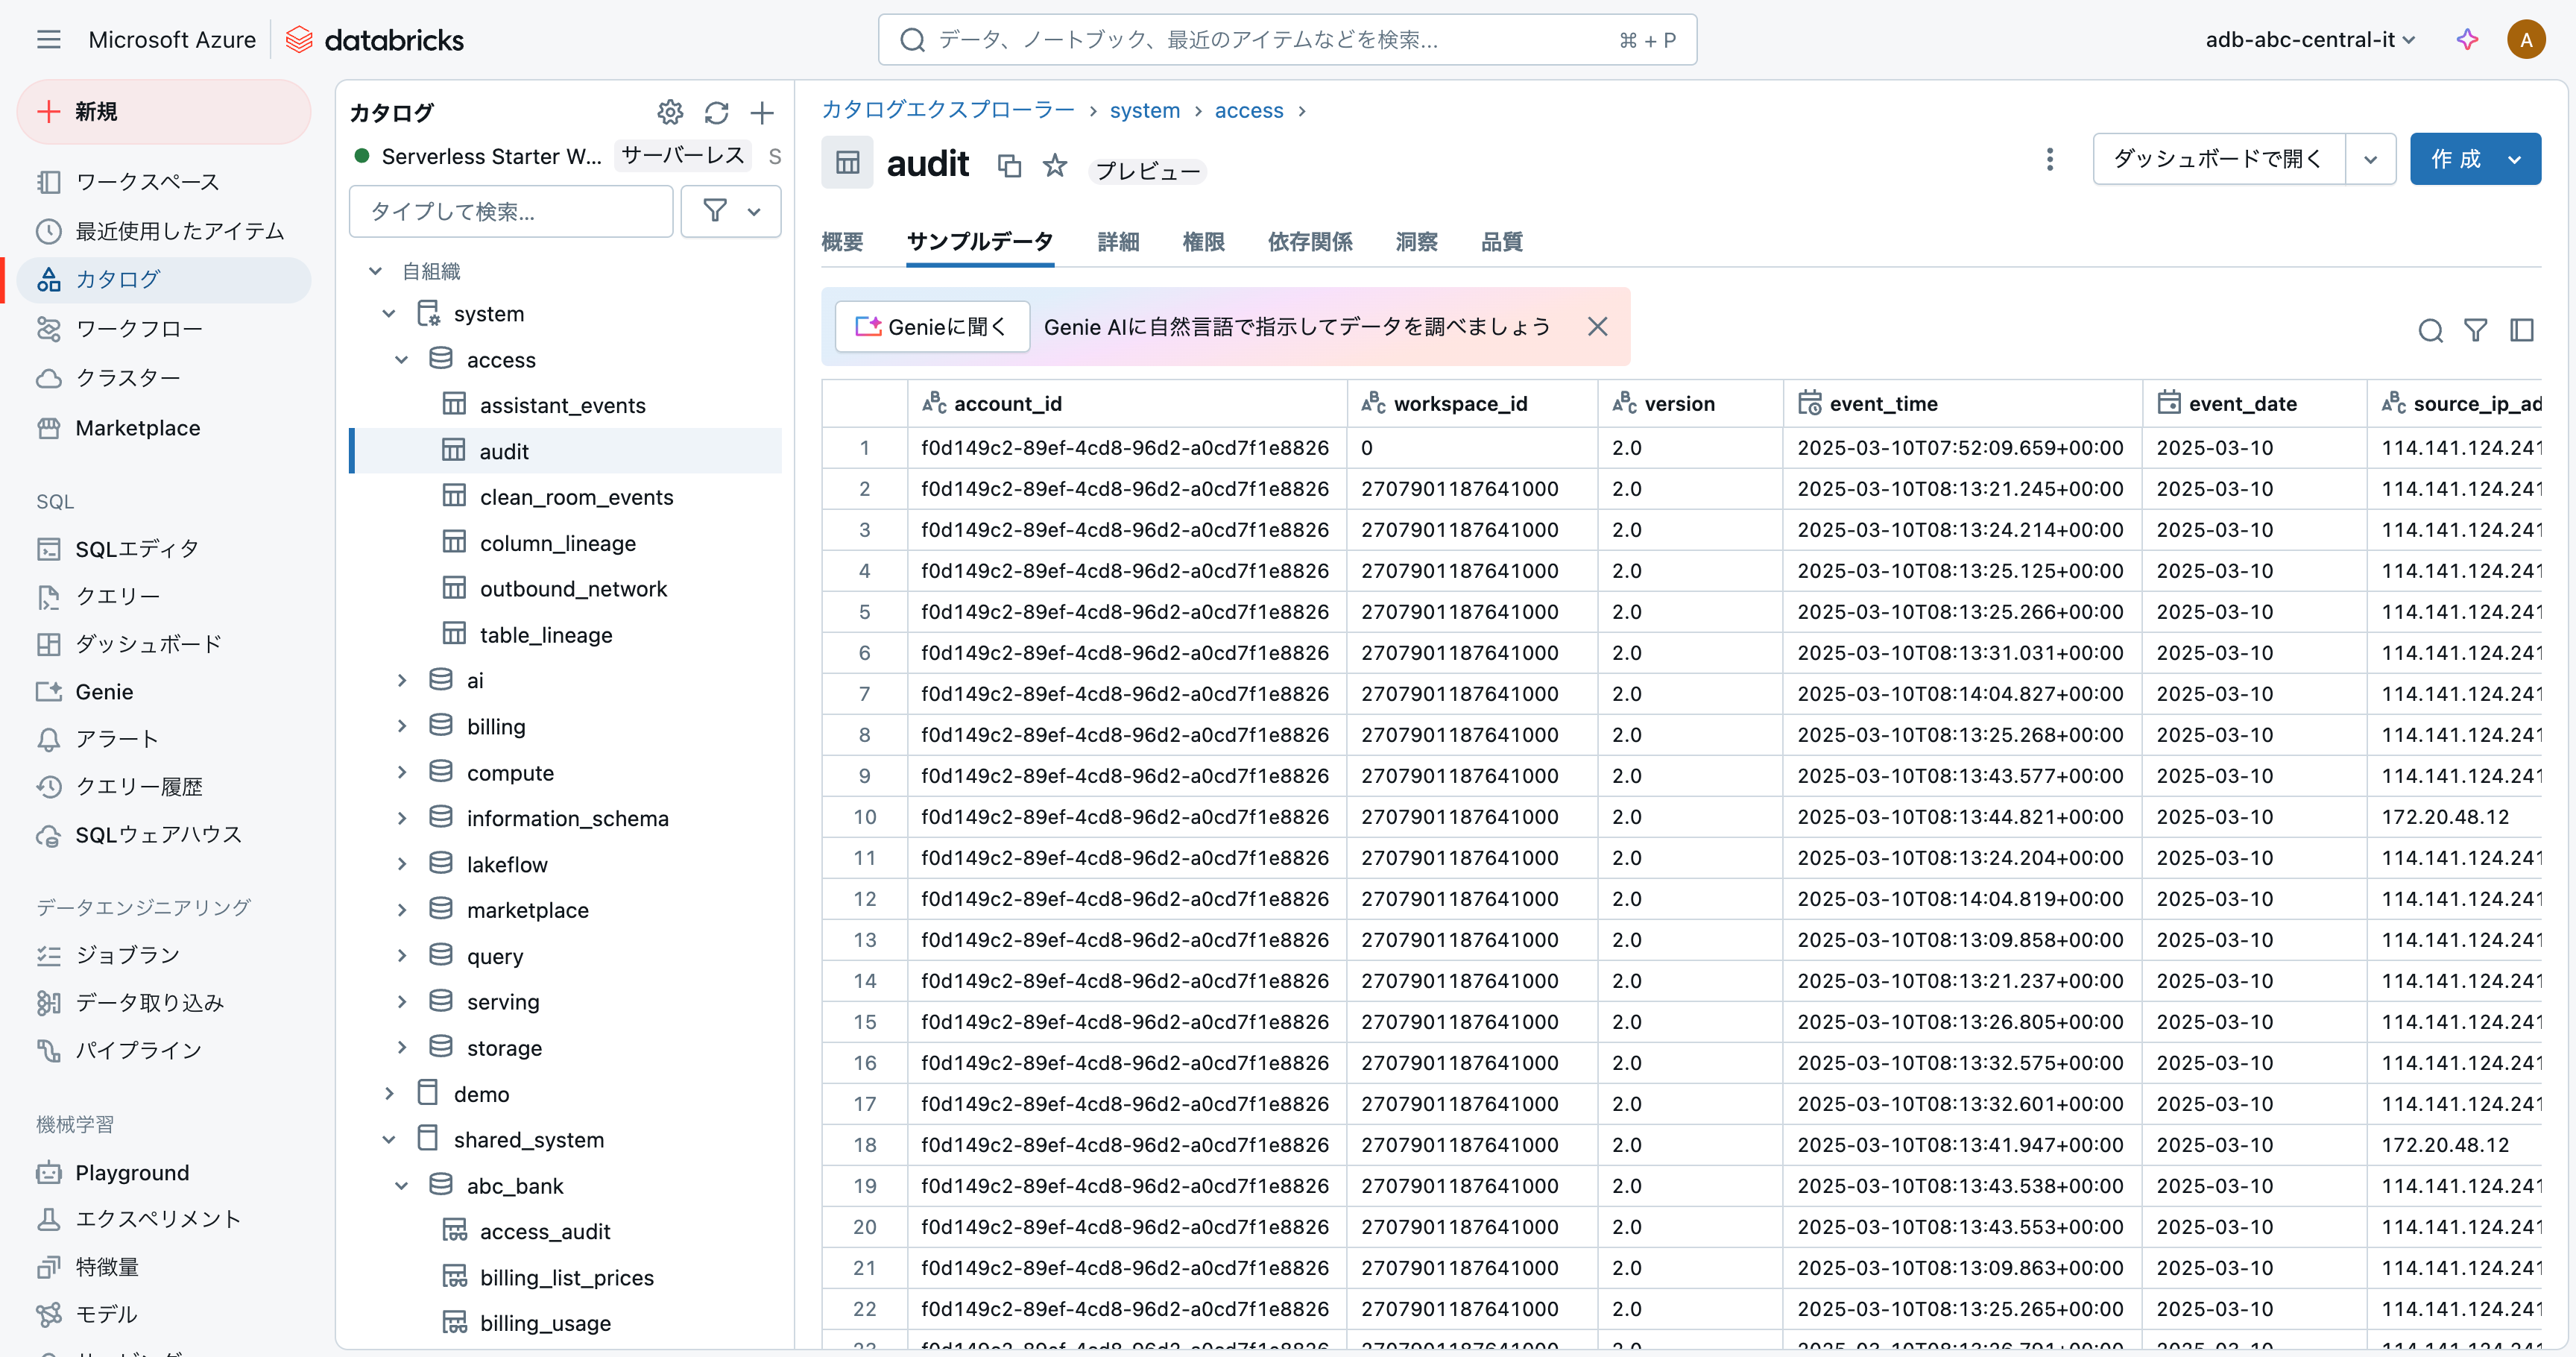Image resolution: width=2576 pixels, height=1357 pixels.
Task: Open the catalog filter dropdown
Action: (731, 211)
